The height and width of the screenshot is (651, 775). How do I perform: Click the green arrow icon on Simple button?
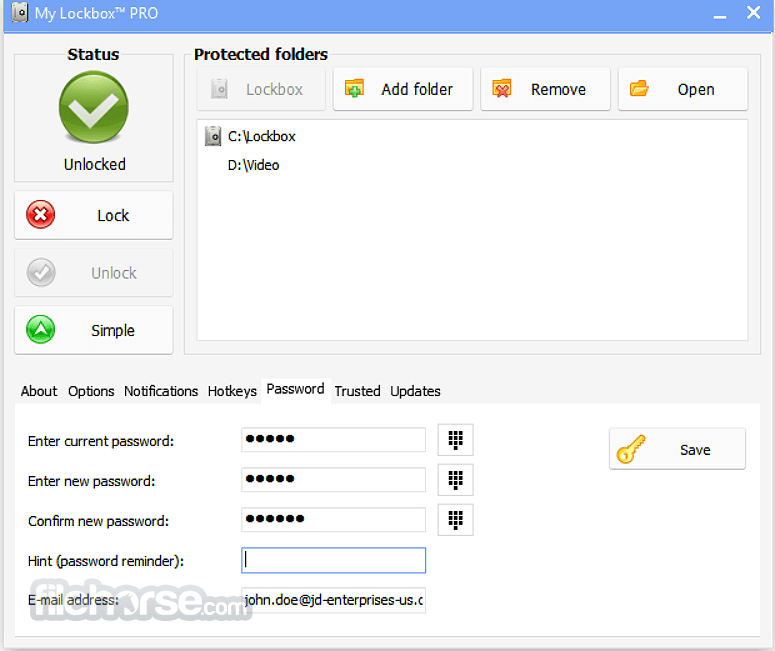click(41, 329)
